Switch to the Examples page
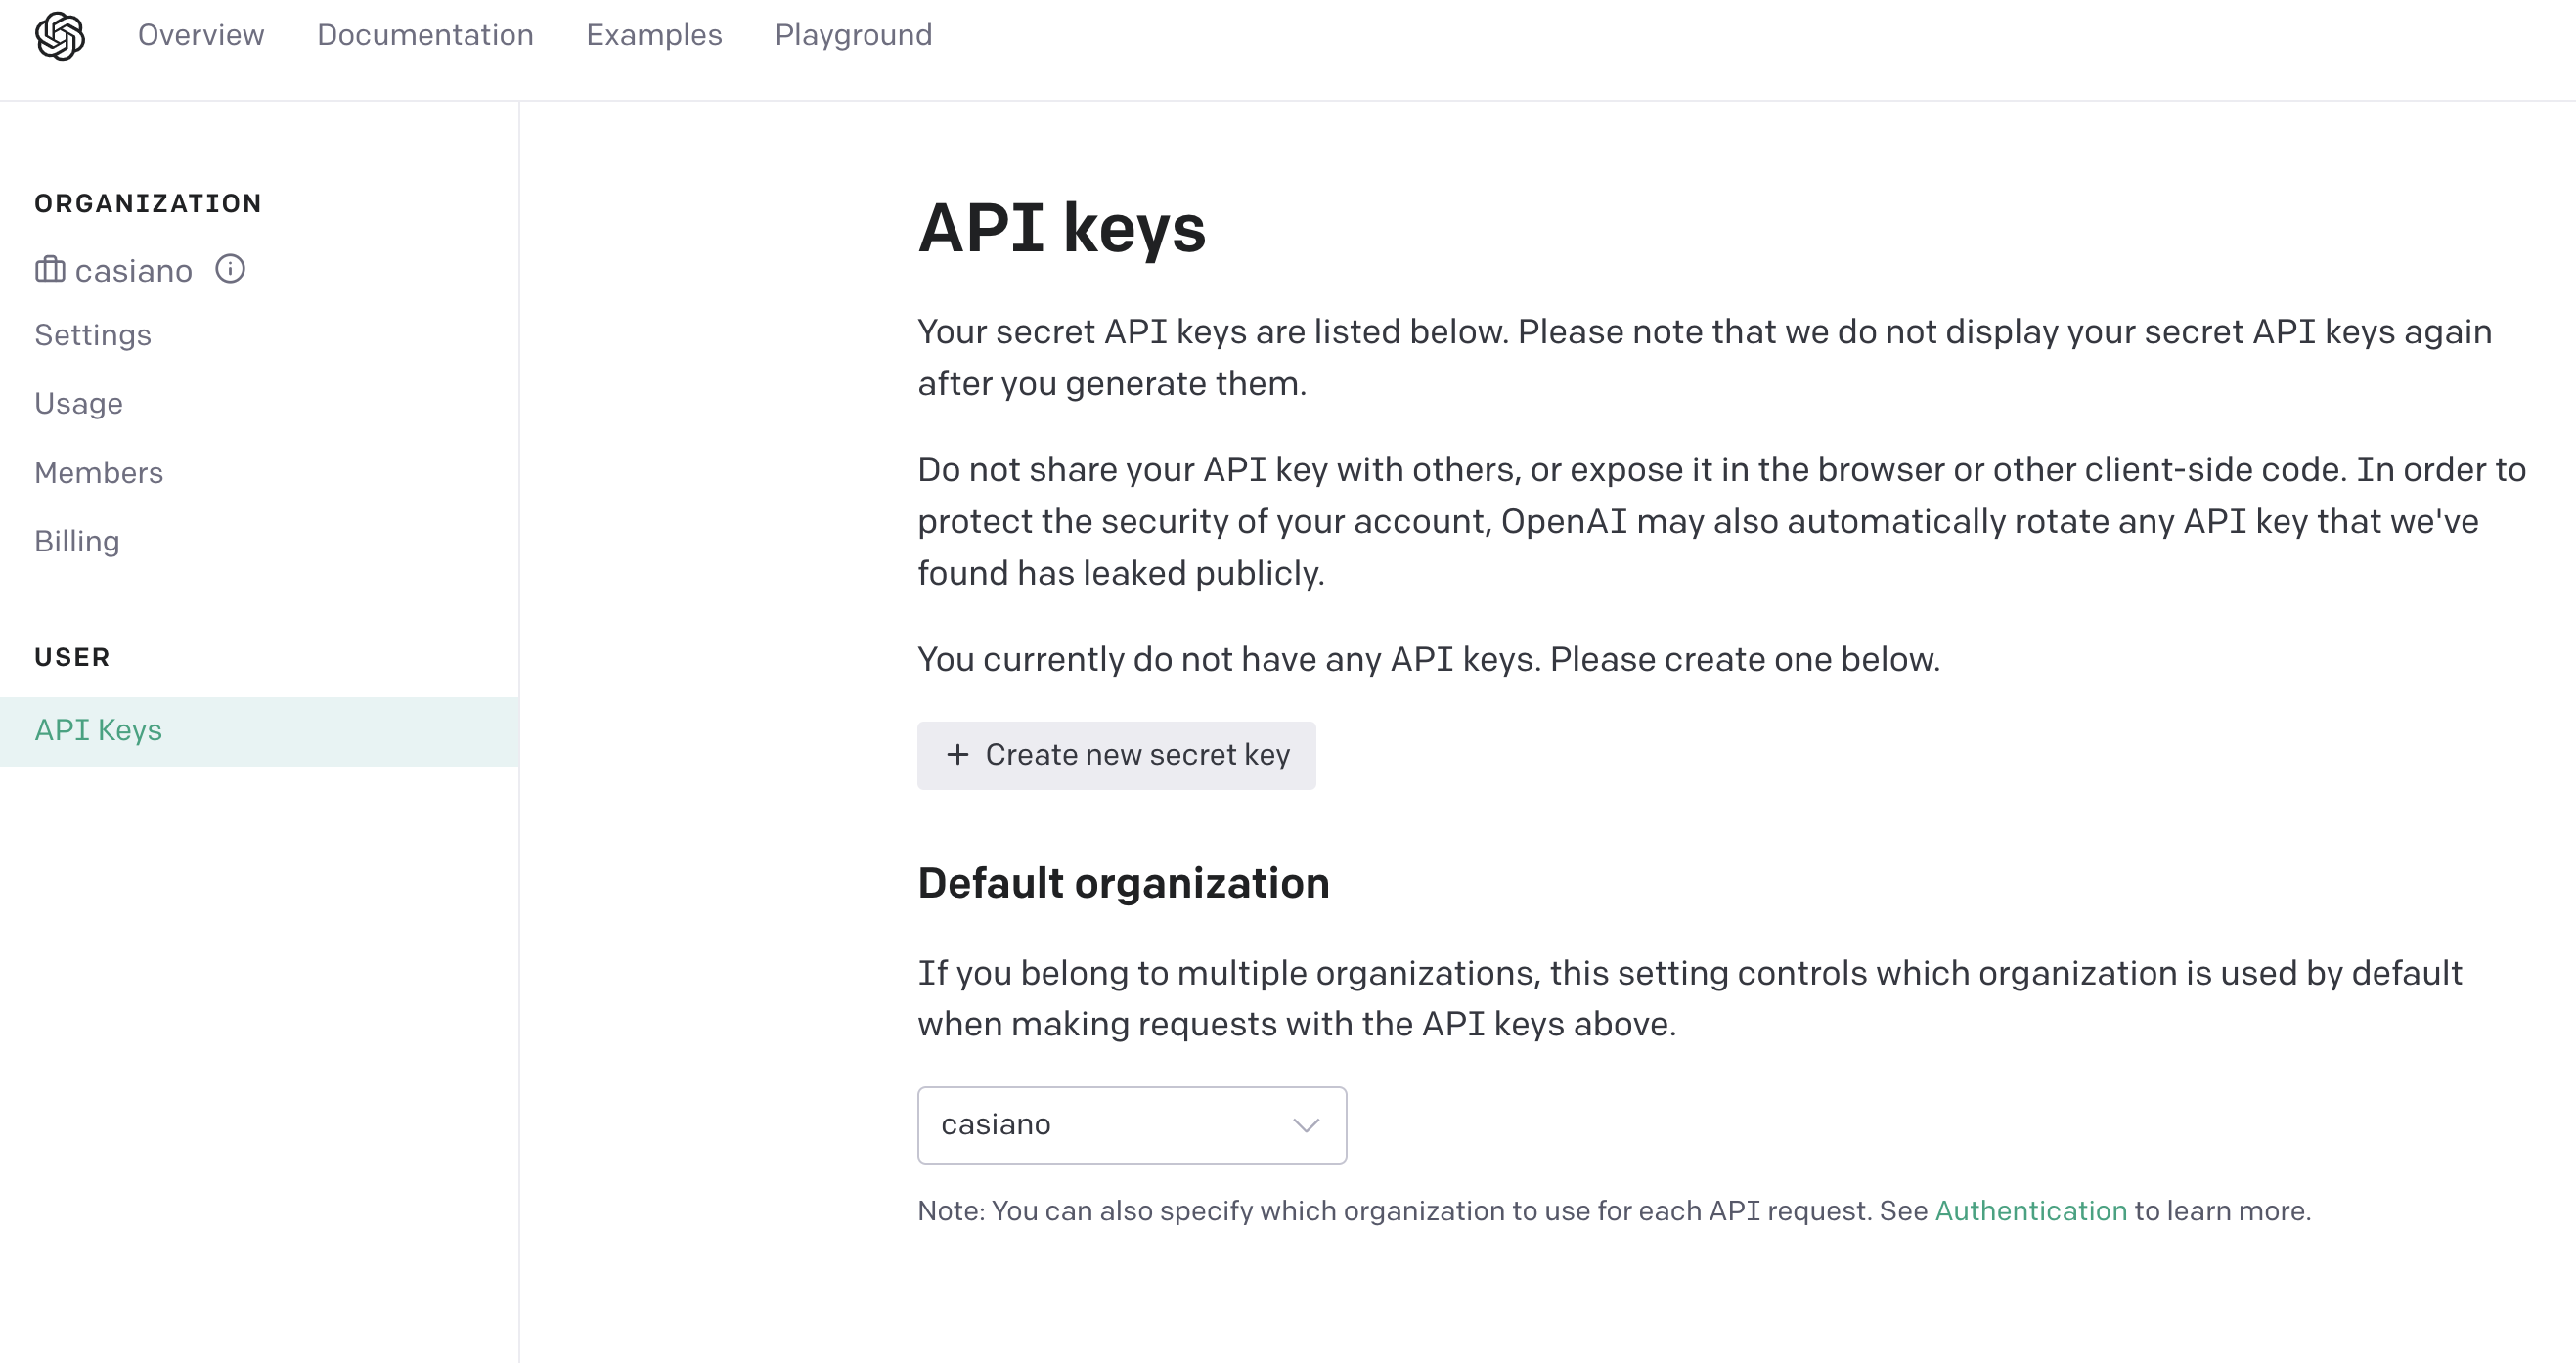The image size is (2576, 1363). pos(654,35)
